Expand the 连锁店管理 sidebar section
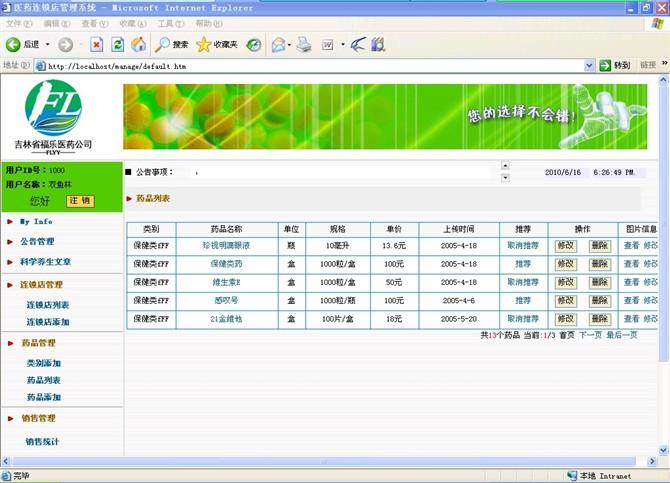This screenshot has width=670, height=483. click(41, 285)
